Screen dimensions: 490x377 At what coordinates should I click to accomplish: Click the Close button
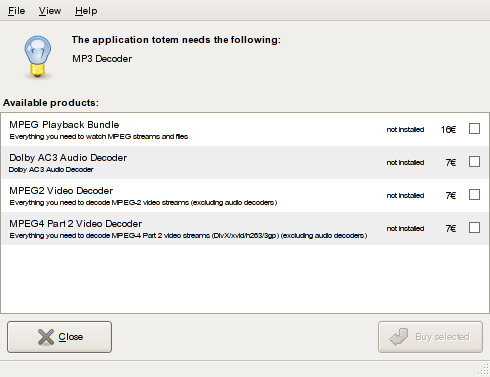click(x=59, y=337)
